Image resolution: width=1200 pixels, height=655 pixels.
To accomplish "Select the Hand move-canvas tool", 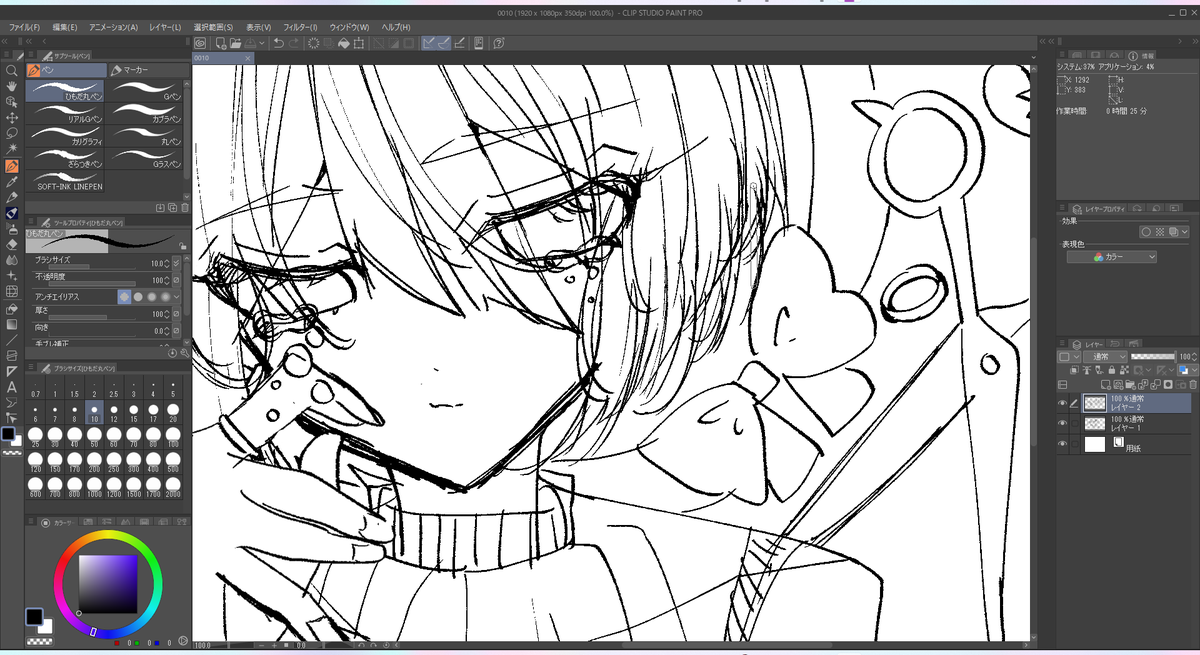I will click(11, 86).
